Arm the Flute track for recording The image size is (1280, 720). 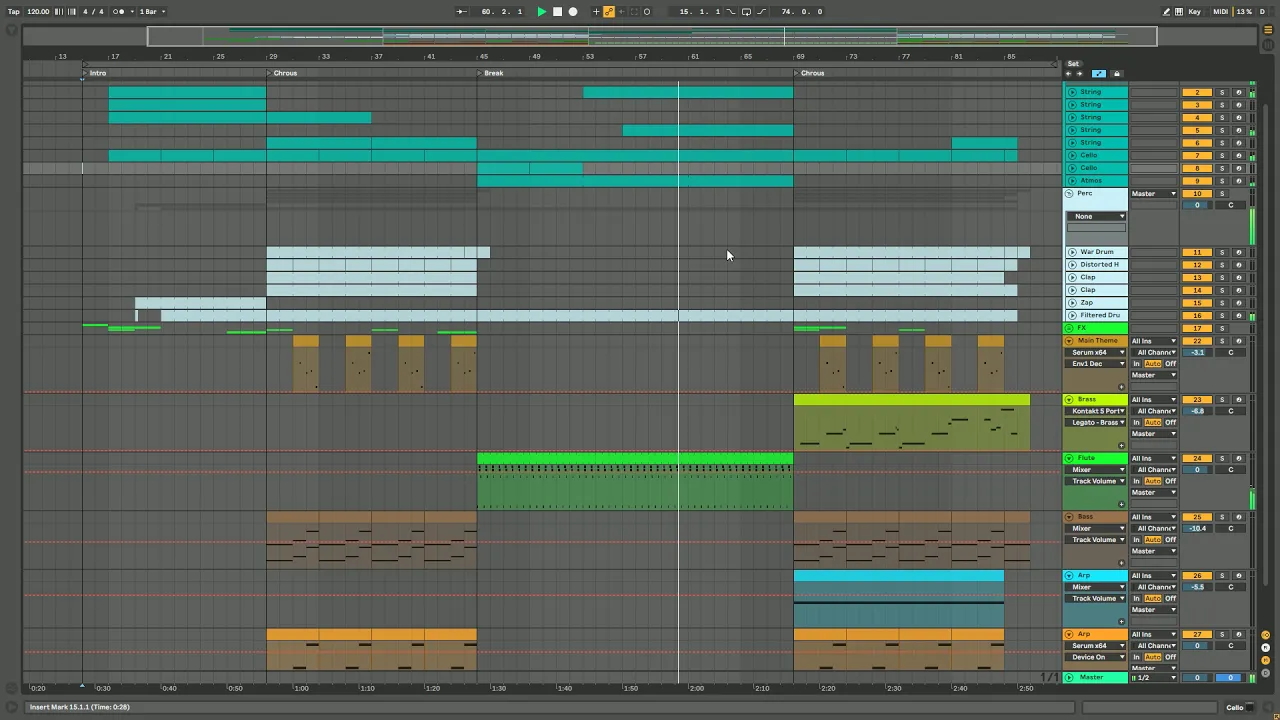tap(1238, 458)
